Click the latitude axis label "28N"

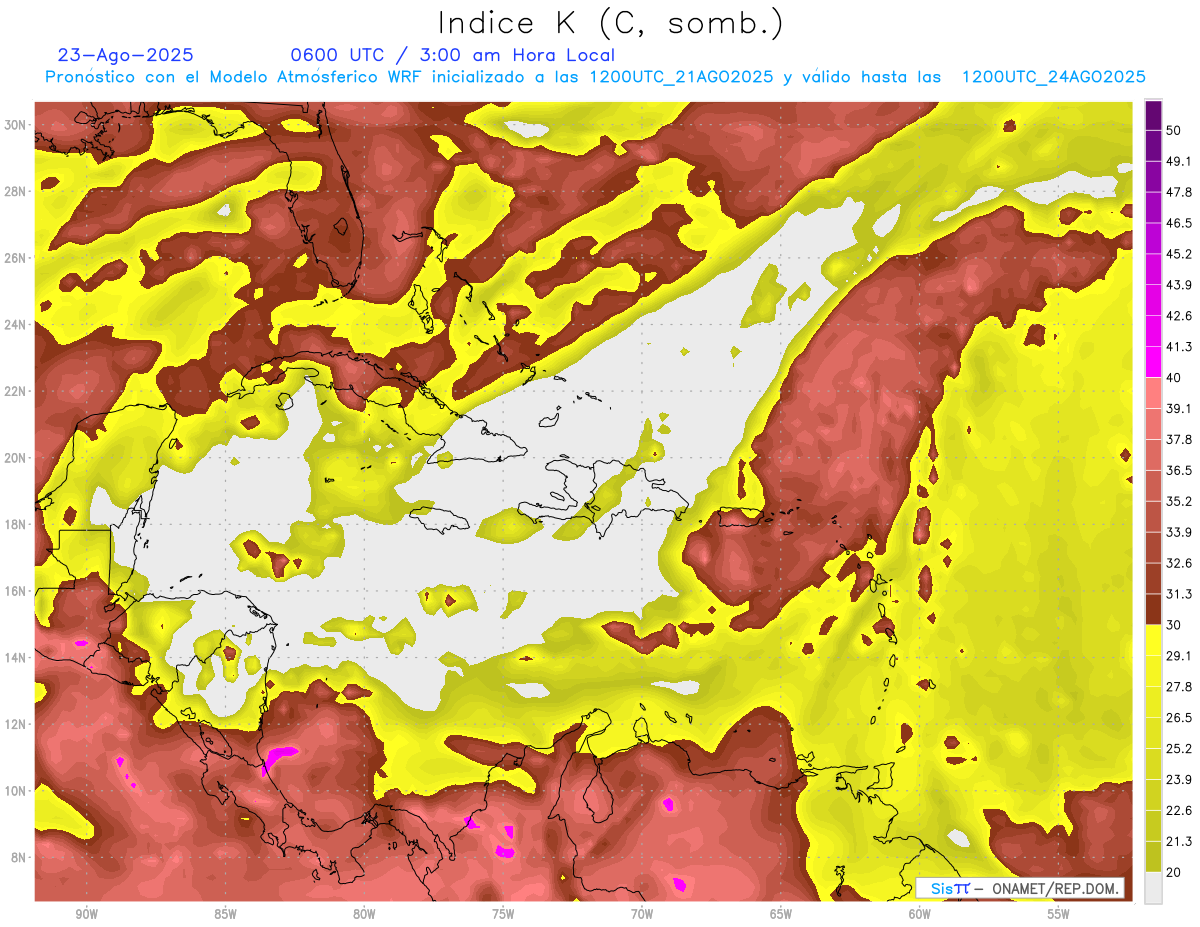tap(15, 191)
